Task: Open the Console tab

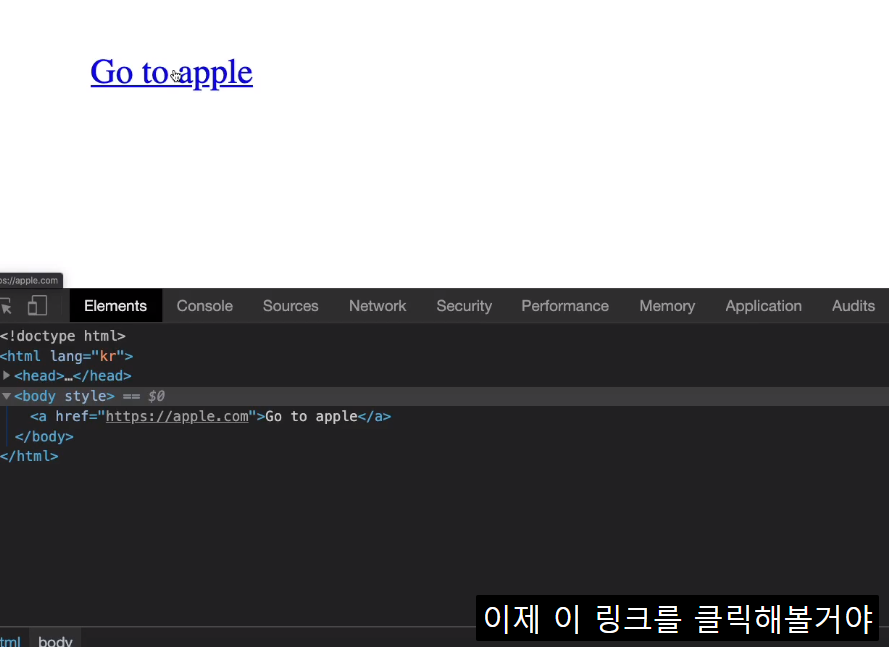Action: (205, 306)
